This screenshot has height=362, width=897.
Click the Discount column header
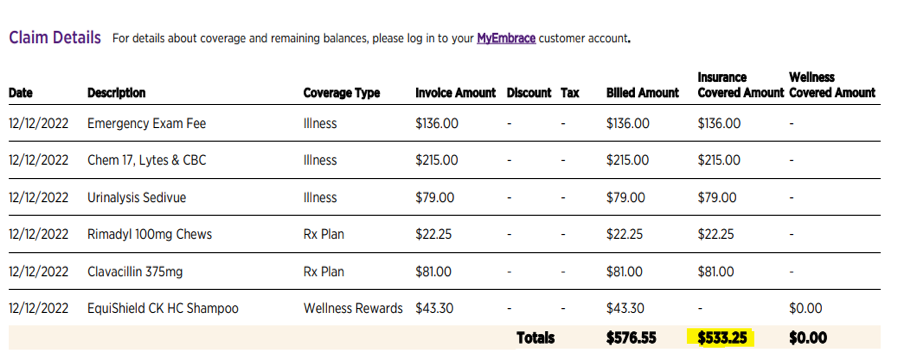tap(529, 93)
